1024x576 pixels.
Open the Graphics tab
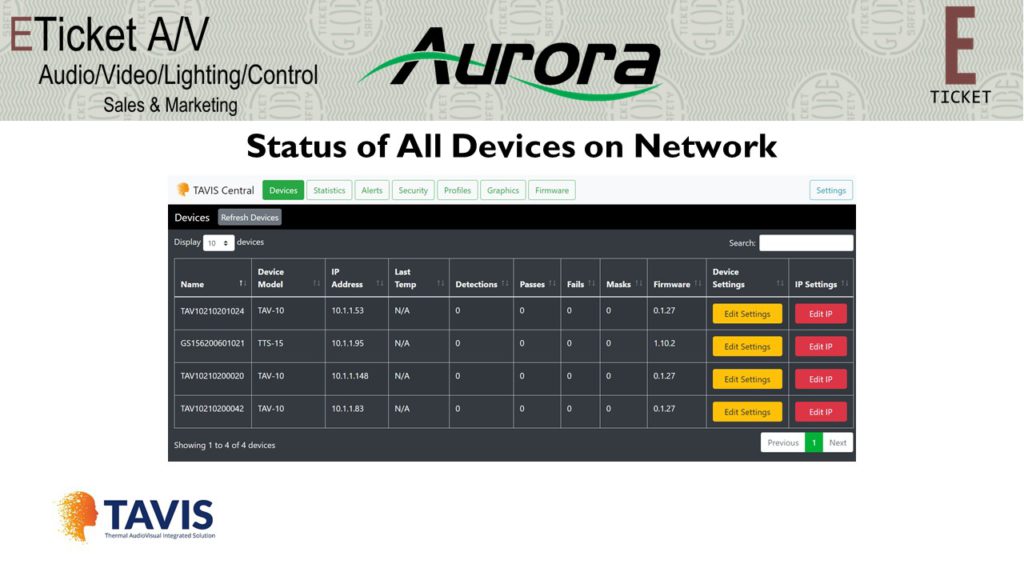[503, 190]
